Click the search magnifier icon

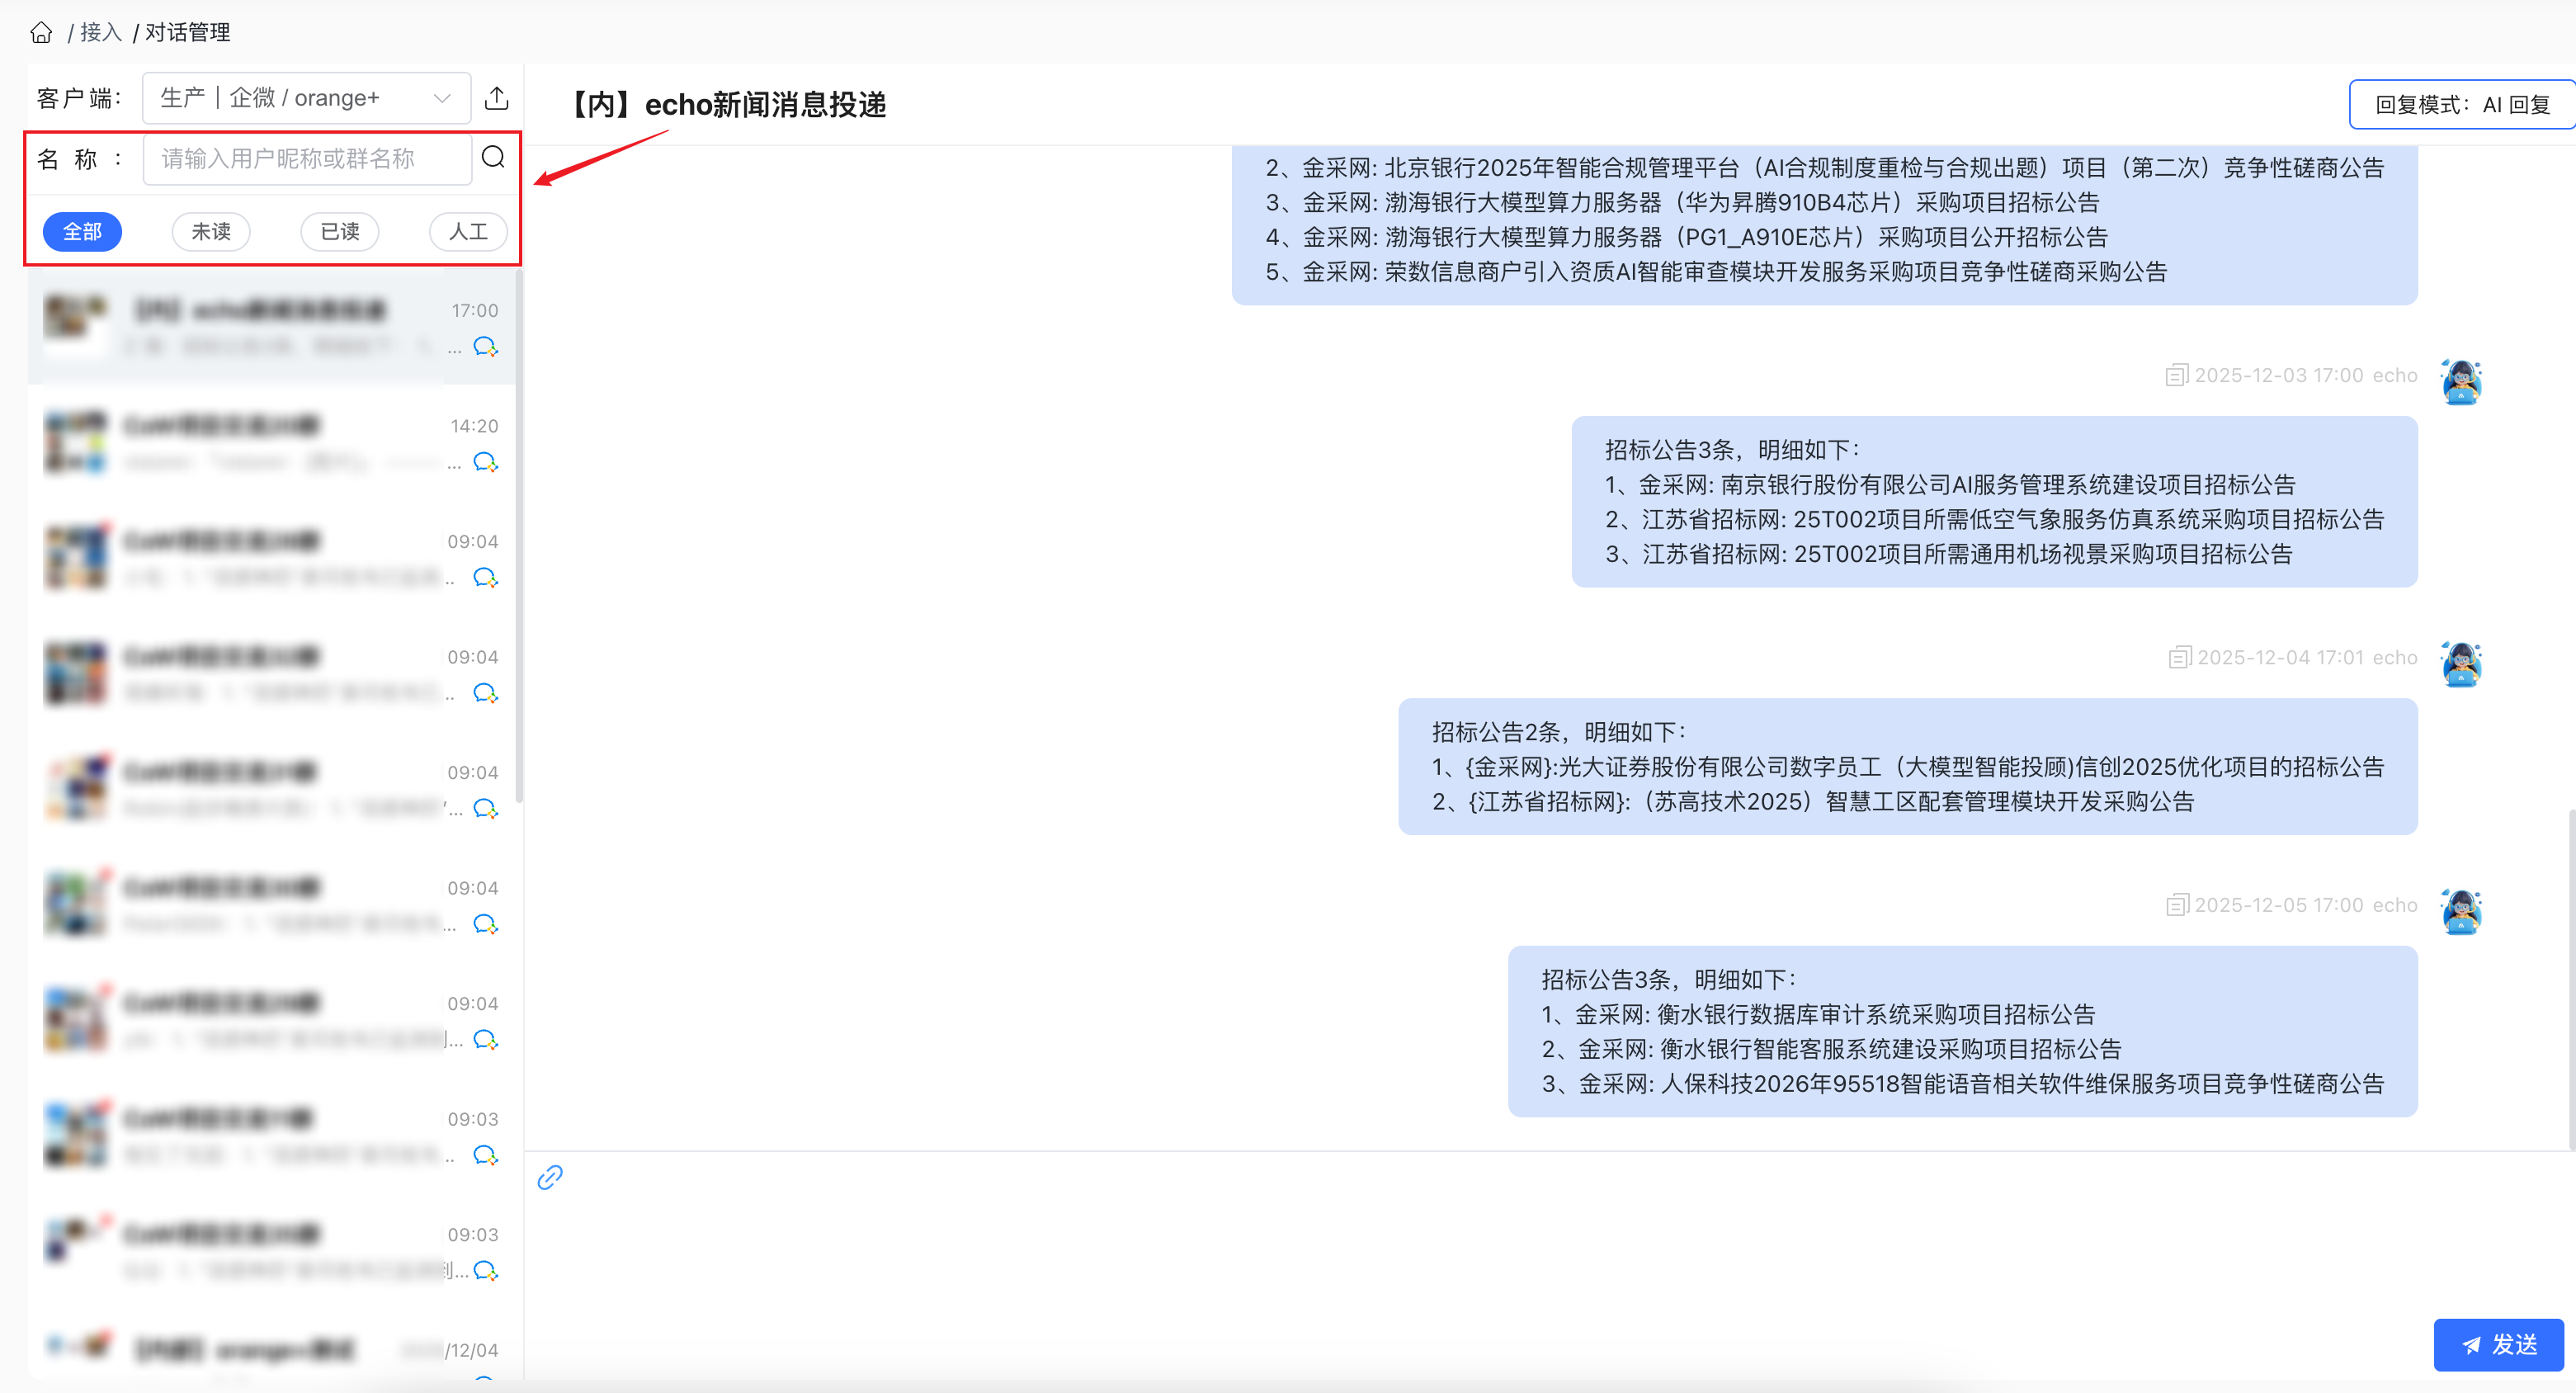coord(493,158)
